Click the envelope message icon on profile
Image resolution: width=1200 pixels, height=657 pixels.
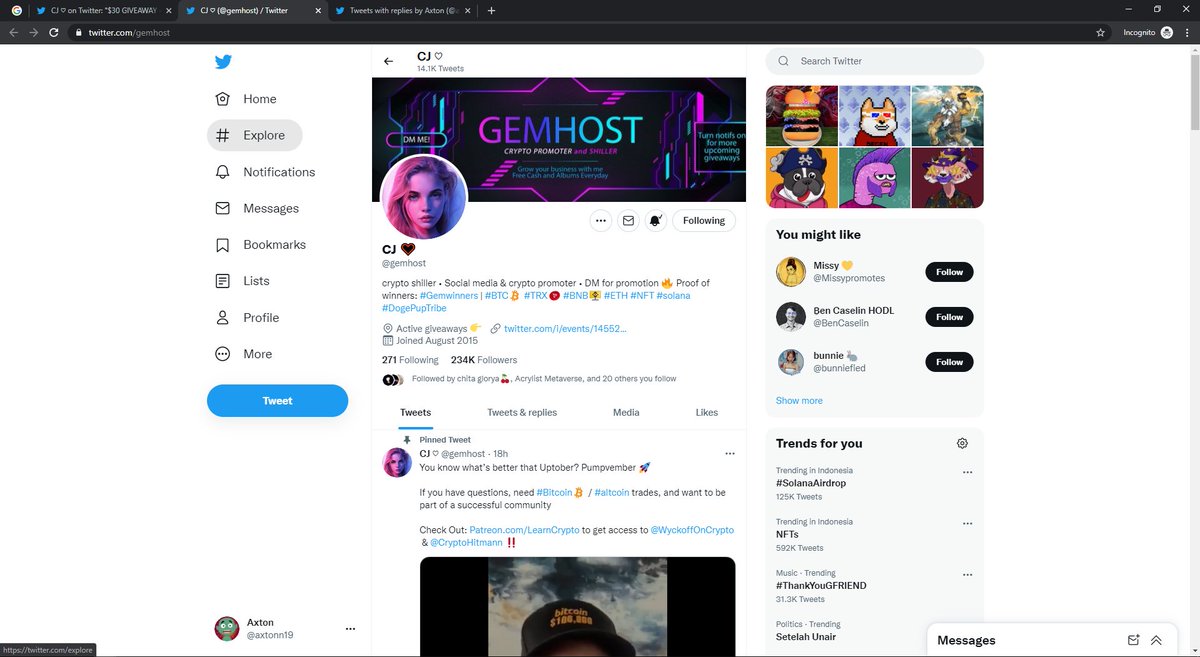tap(628, 220)
